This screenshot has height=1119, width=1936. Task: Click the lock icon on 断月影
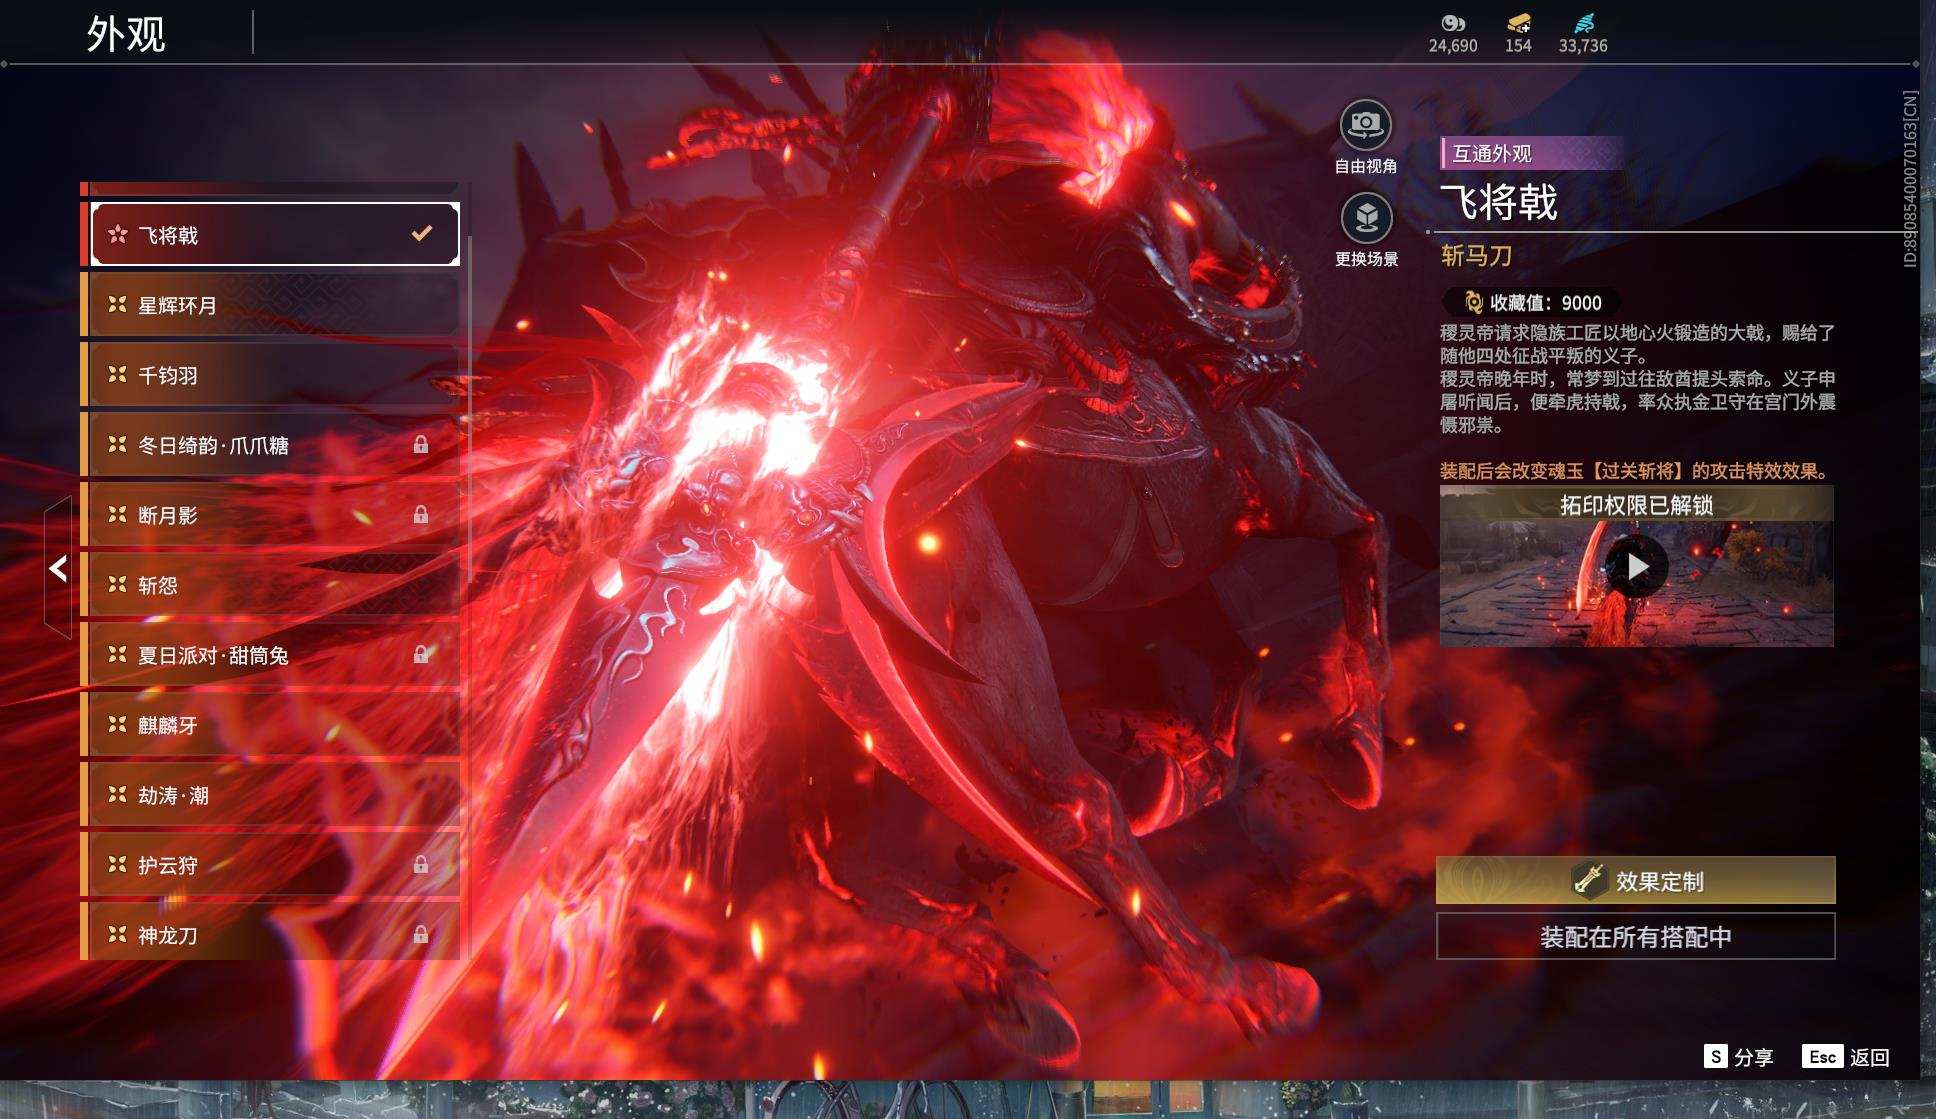click(x=421, y=515)
